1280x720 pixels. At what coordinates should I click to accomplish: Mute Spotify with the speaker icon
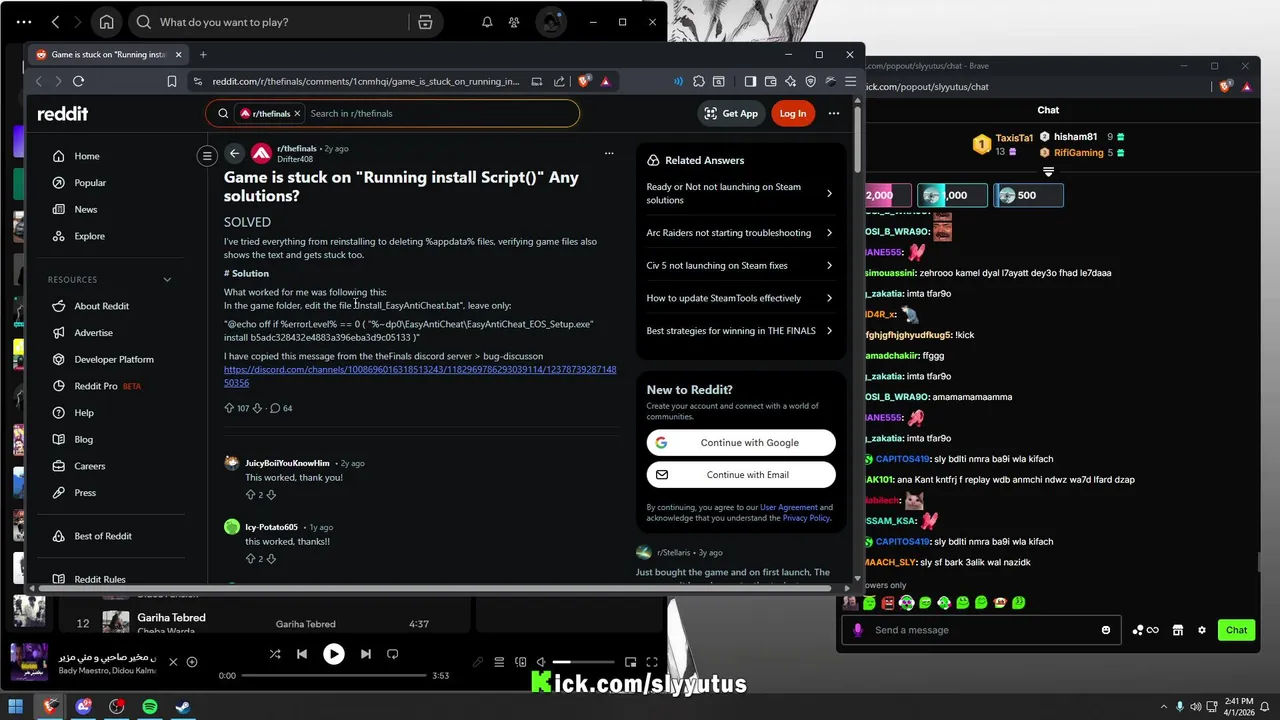pos(541,662)
